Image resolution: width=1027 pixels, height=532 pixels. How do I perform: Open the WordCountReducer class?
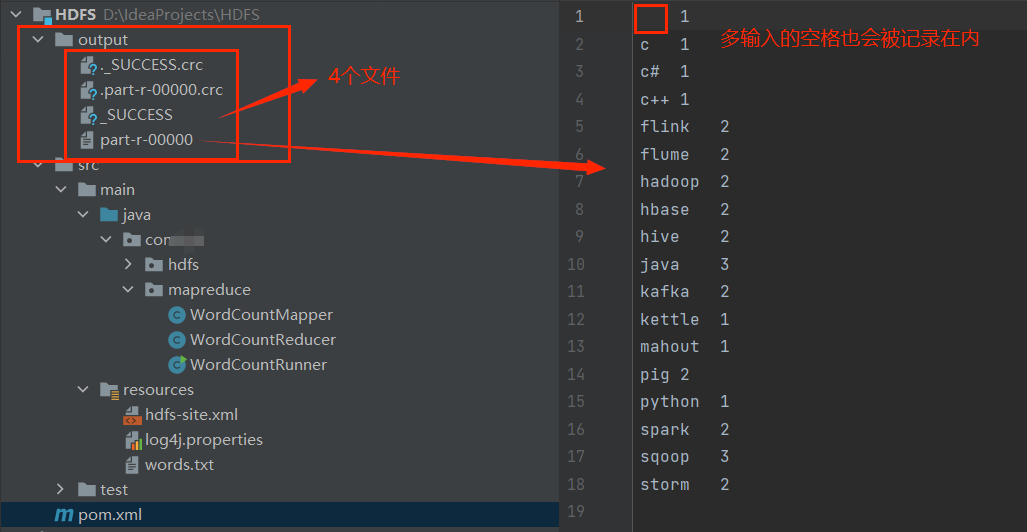[x=263, y=340]
